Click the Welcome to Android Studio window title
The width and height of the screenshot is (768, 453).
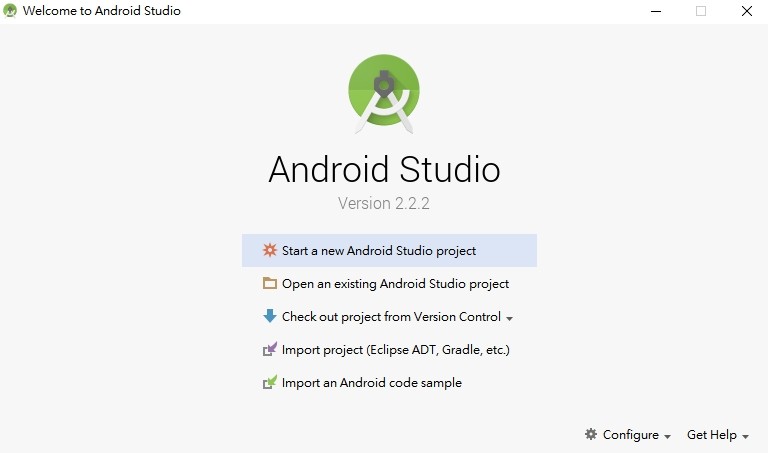coord(101,11)
